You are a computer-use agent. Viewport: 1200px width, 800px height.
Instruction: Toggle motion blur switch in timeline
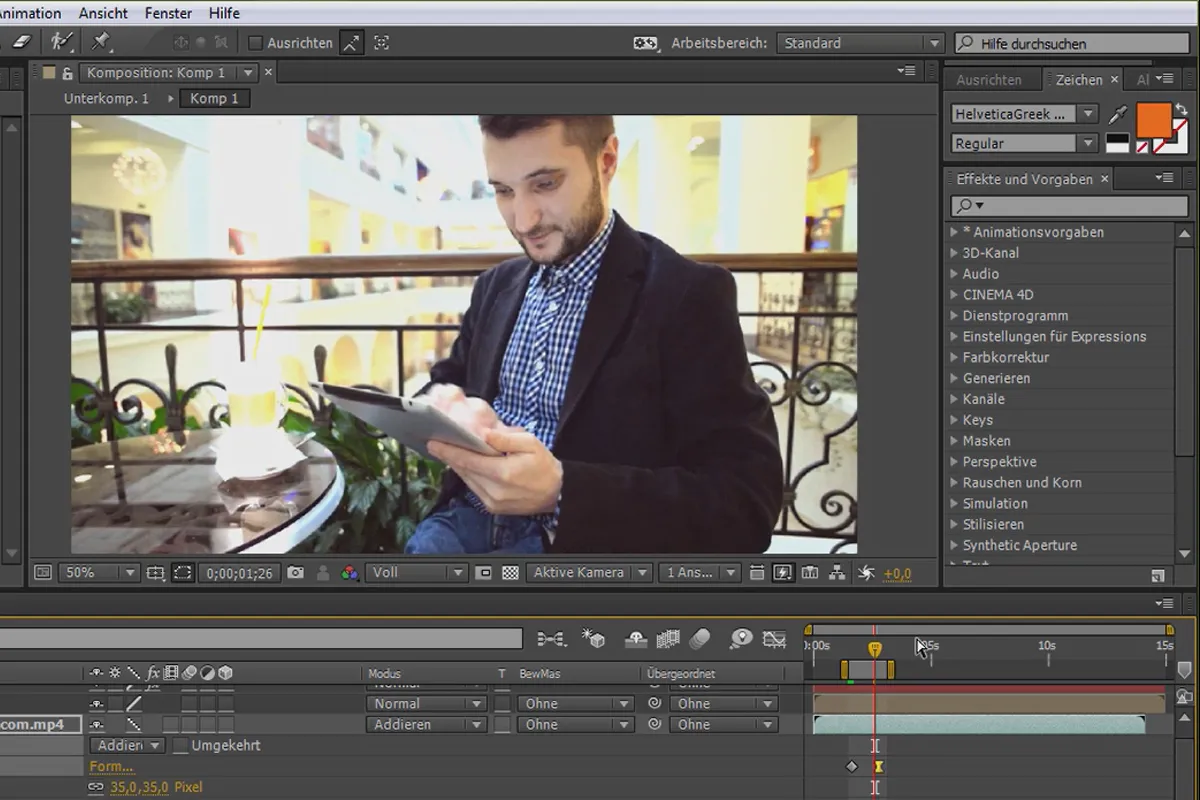[700, 638]
